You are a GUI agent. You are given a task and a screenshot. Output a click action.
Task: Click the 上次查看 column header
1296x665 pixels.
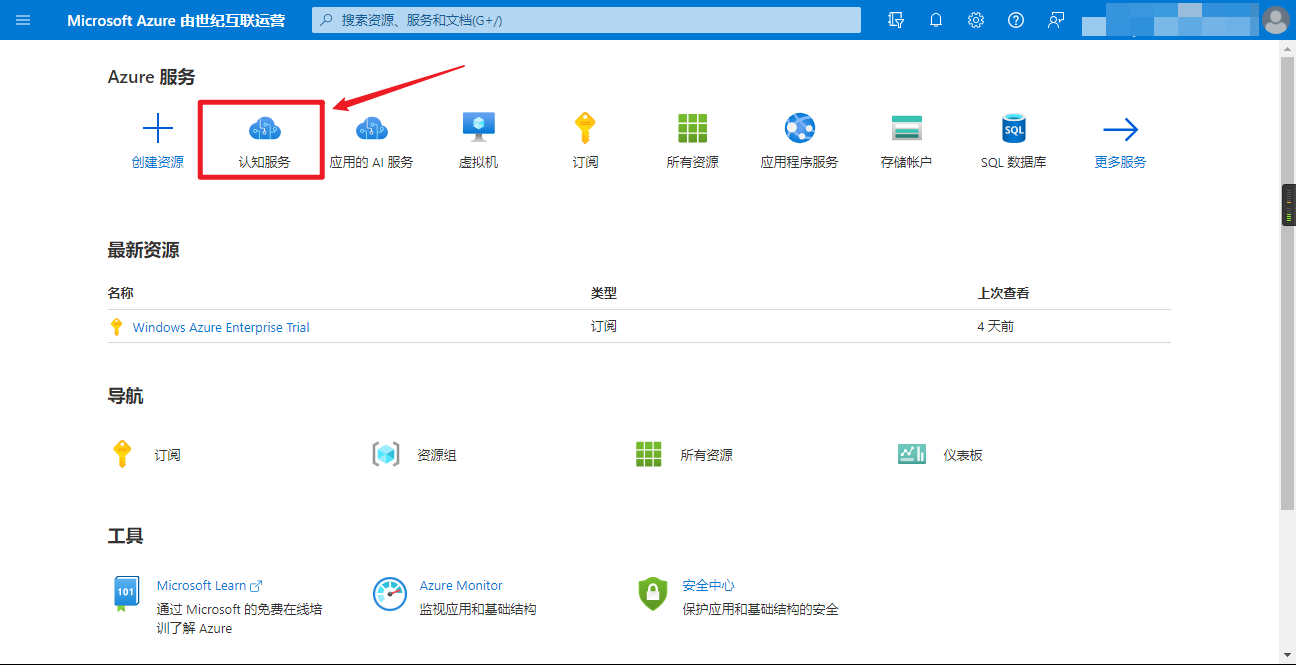pyautogui.click(x=1003, y=293)
